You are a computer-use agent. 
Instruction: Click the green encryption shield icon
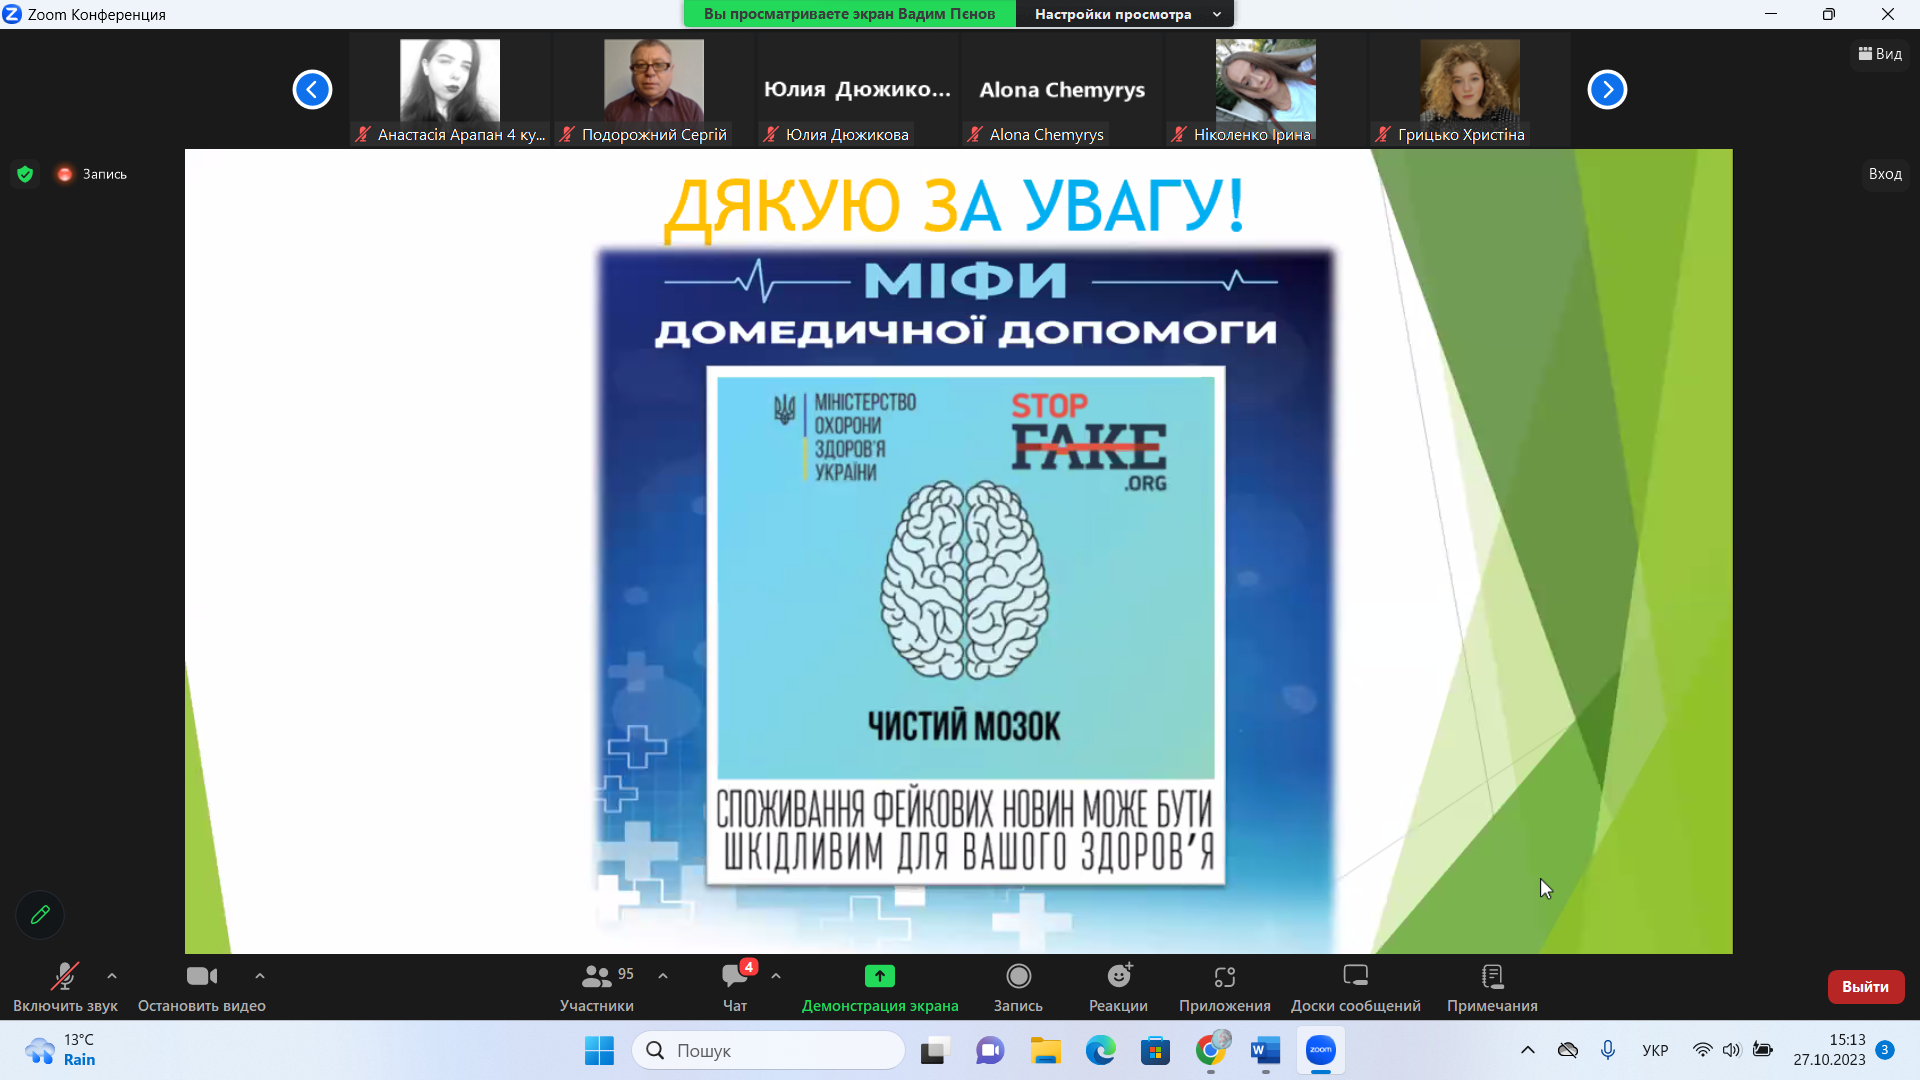tap(26, 174)
